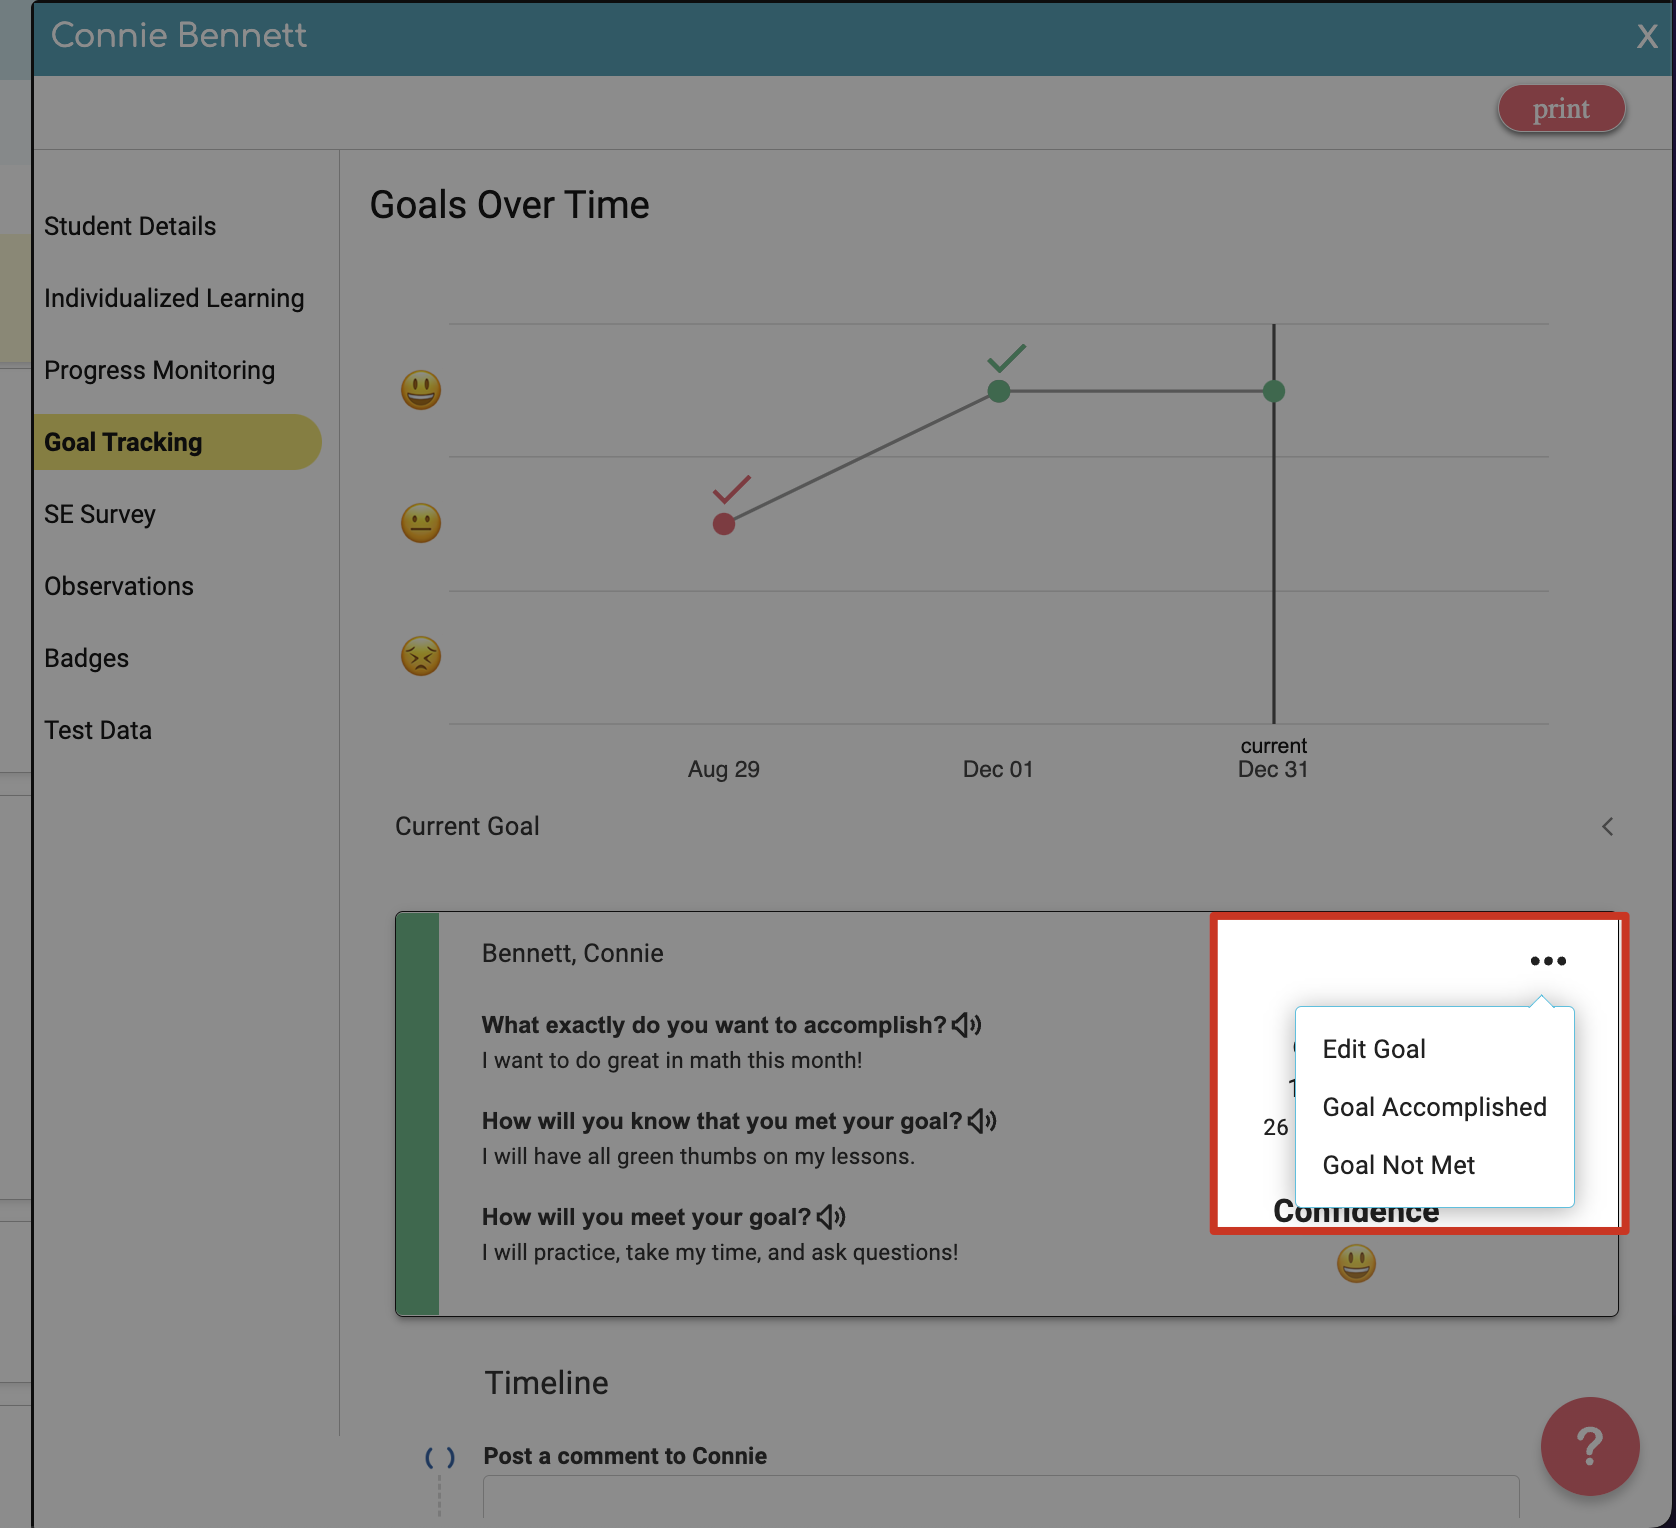Select "Edit Goal" from the menu

(x=1373, y=1048)
